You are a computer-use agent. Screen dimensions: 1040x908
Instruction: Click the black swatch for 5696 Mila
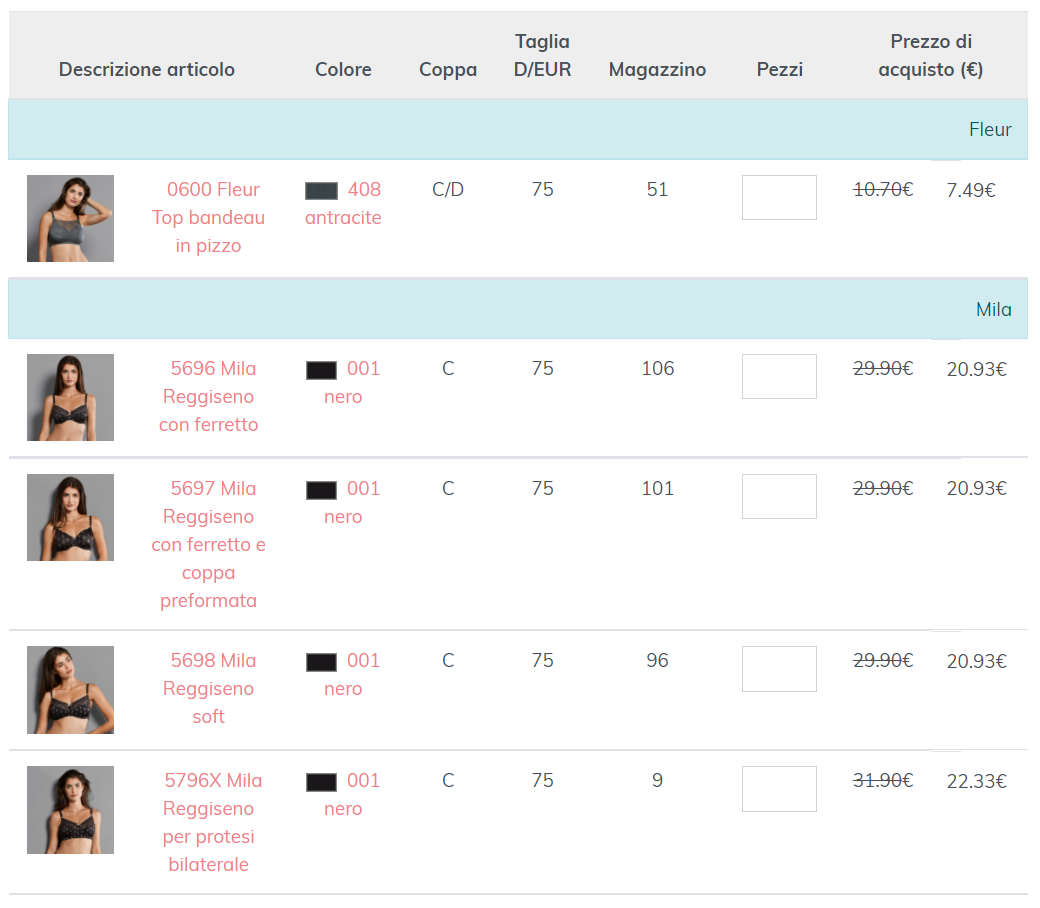[x=321, y=370]
